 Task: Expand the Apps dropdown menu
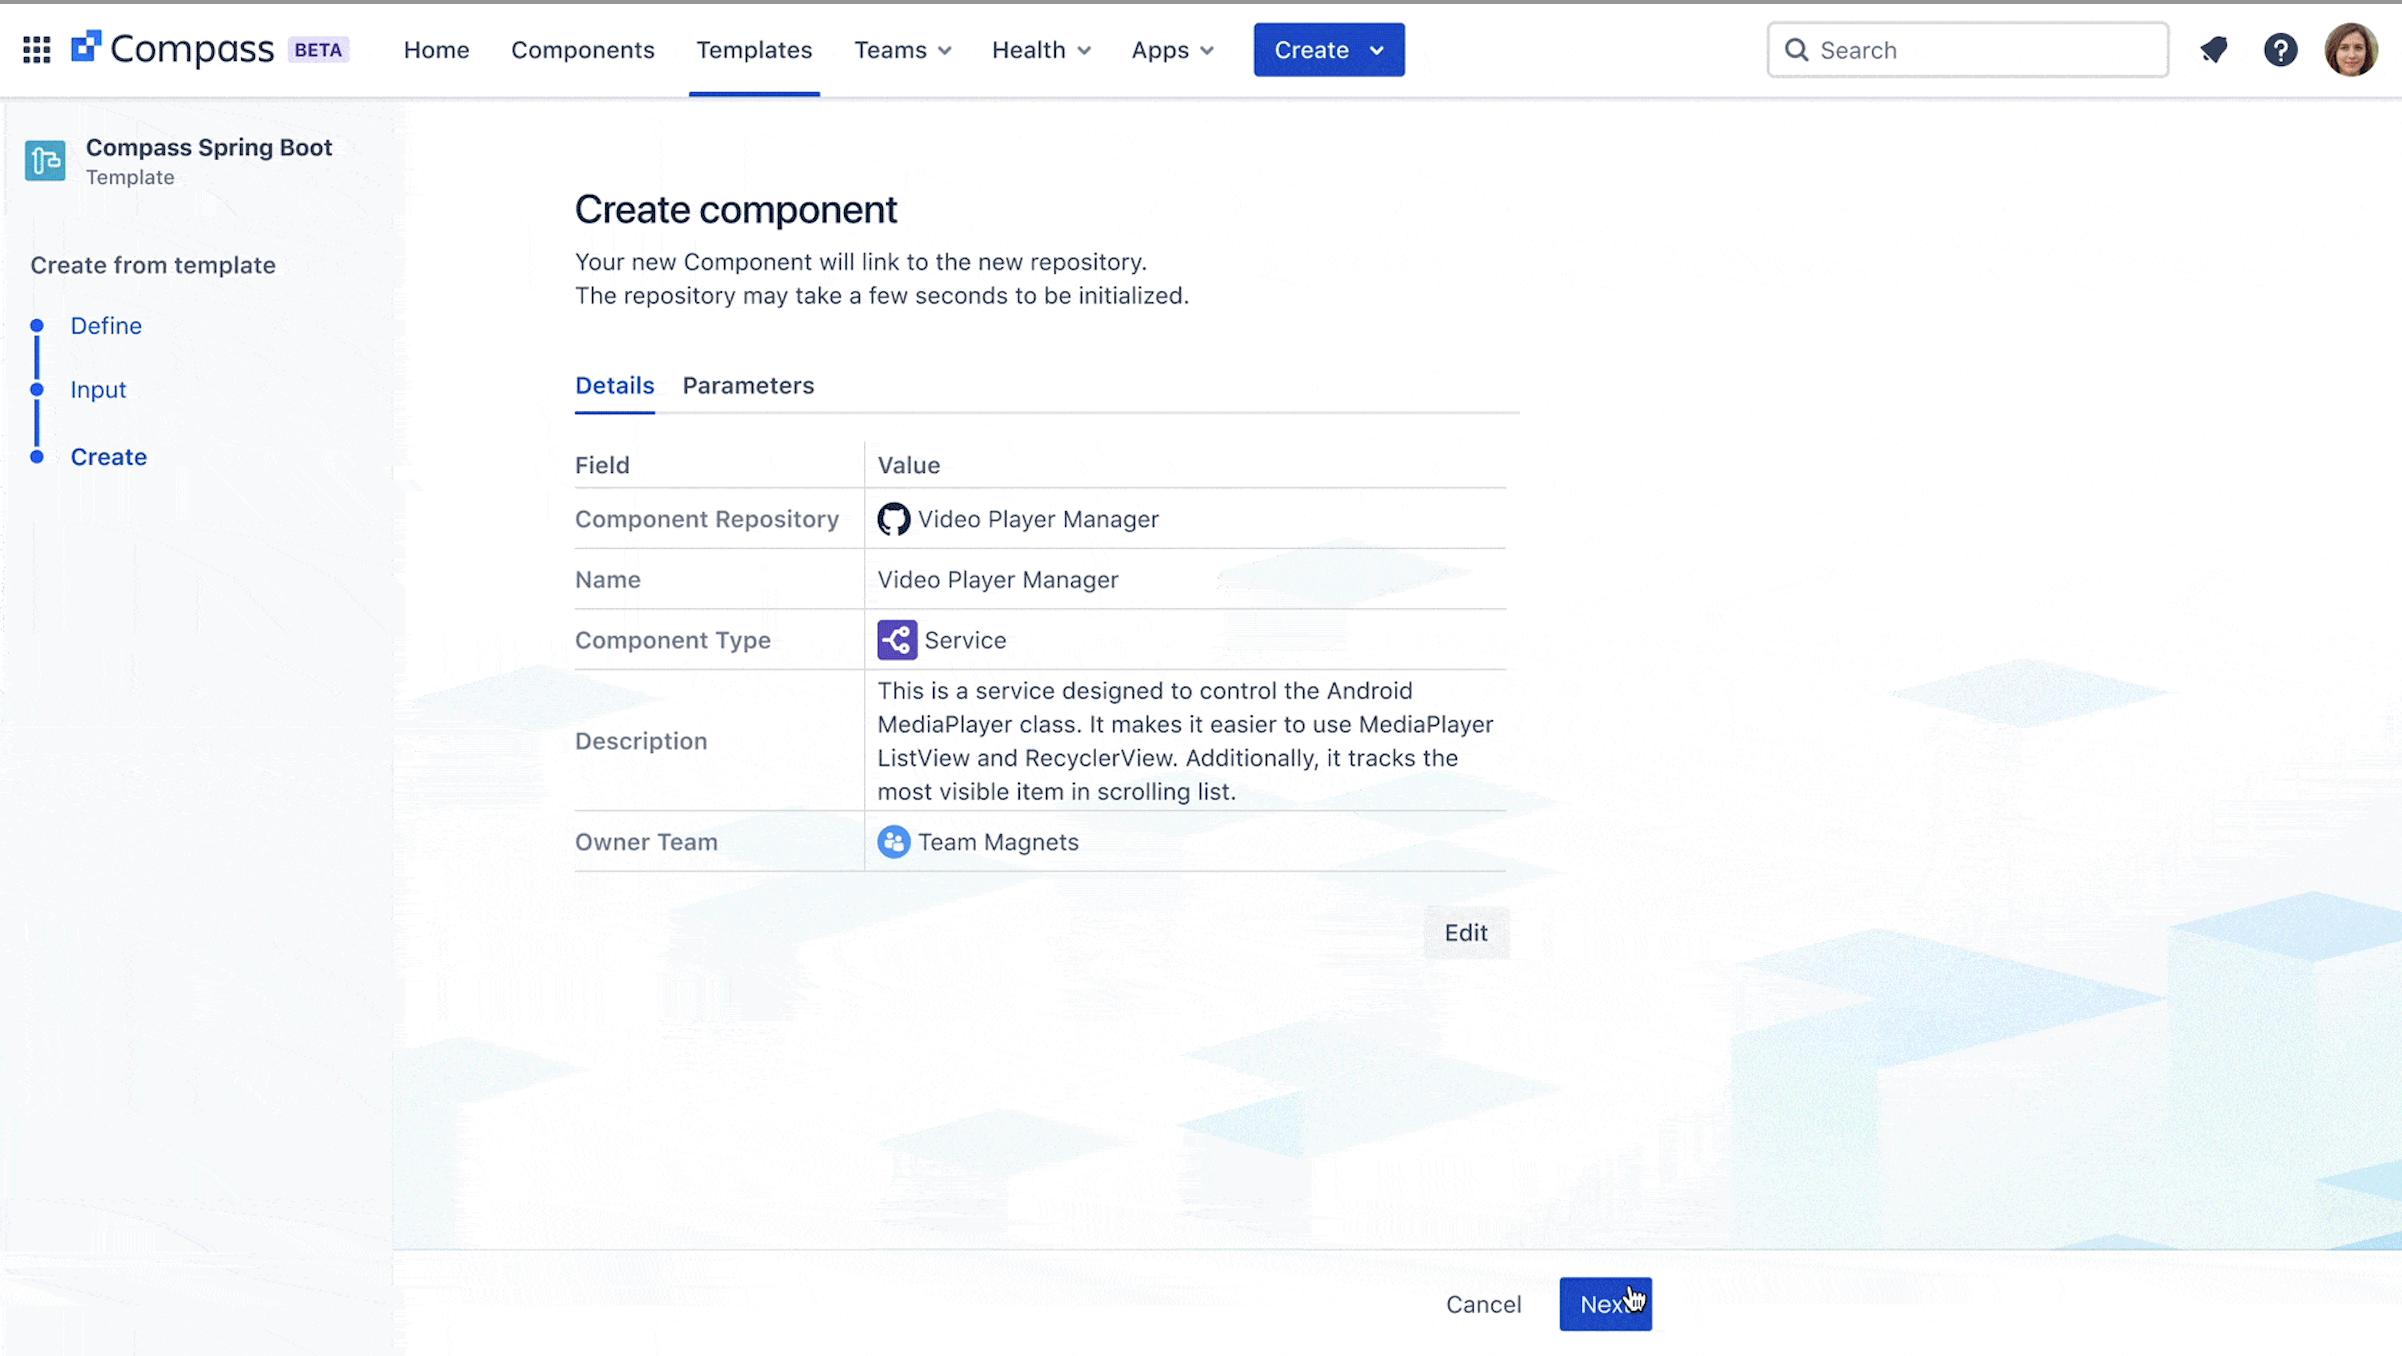click(x=1172, y=50)
